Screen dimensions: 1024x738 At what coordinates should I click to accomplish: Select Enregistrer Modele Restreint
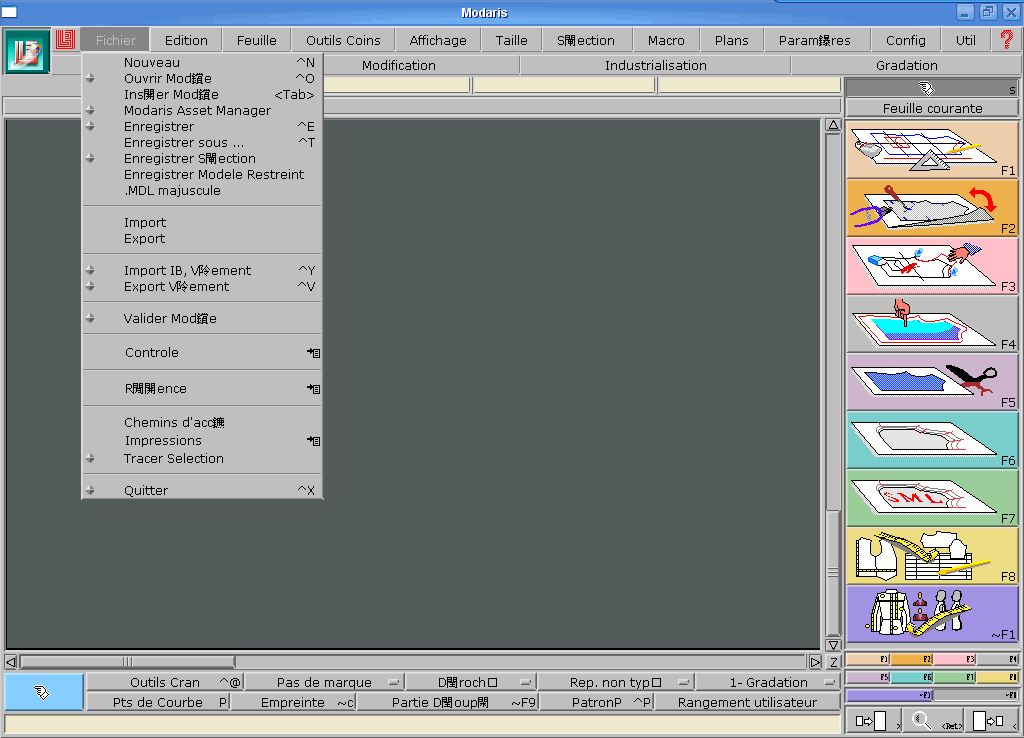202,174
